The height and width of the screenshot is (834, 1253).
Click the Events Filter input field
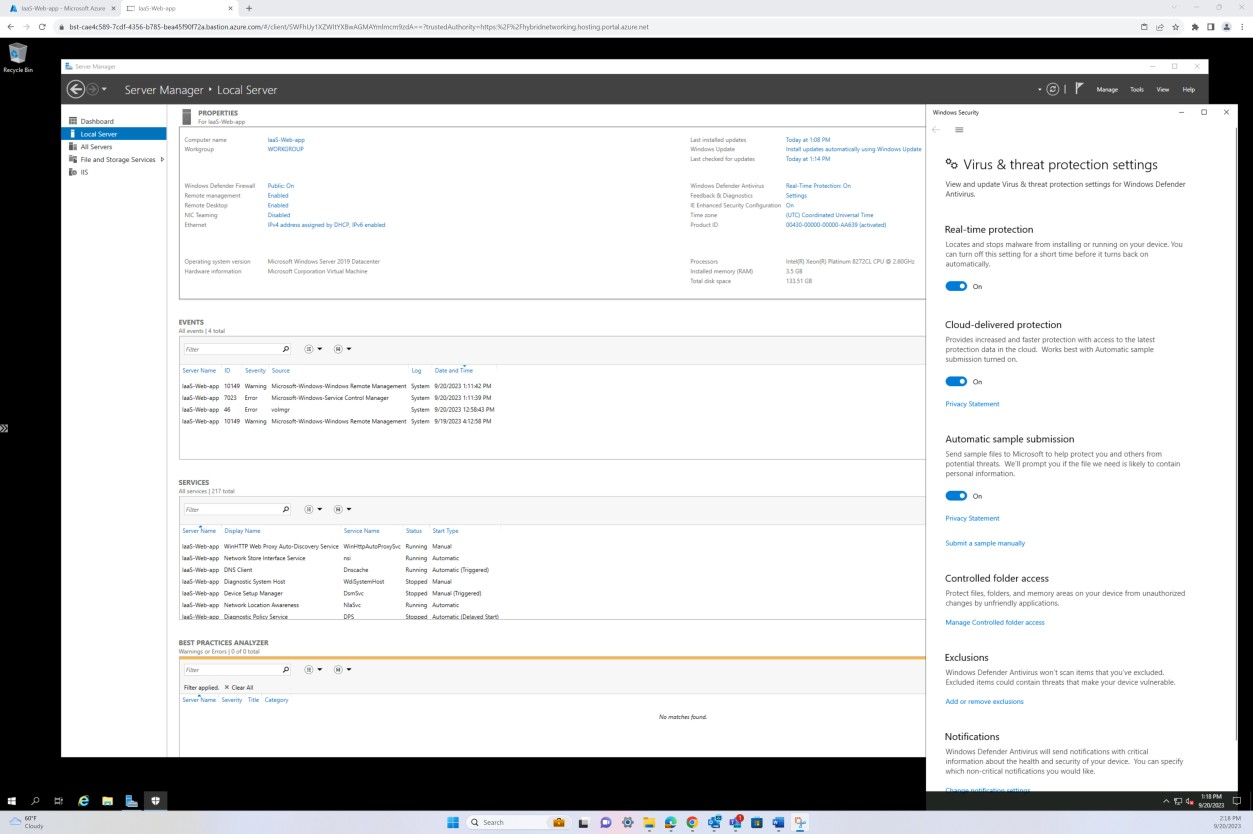[230, 349]
